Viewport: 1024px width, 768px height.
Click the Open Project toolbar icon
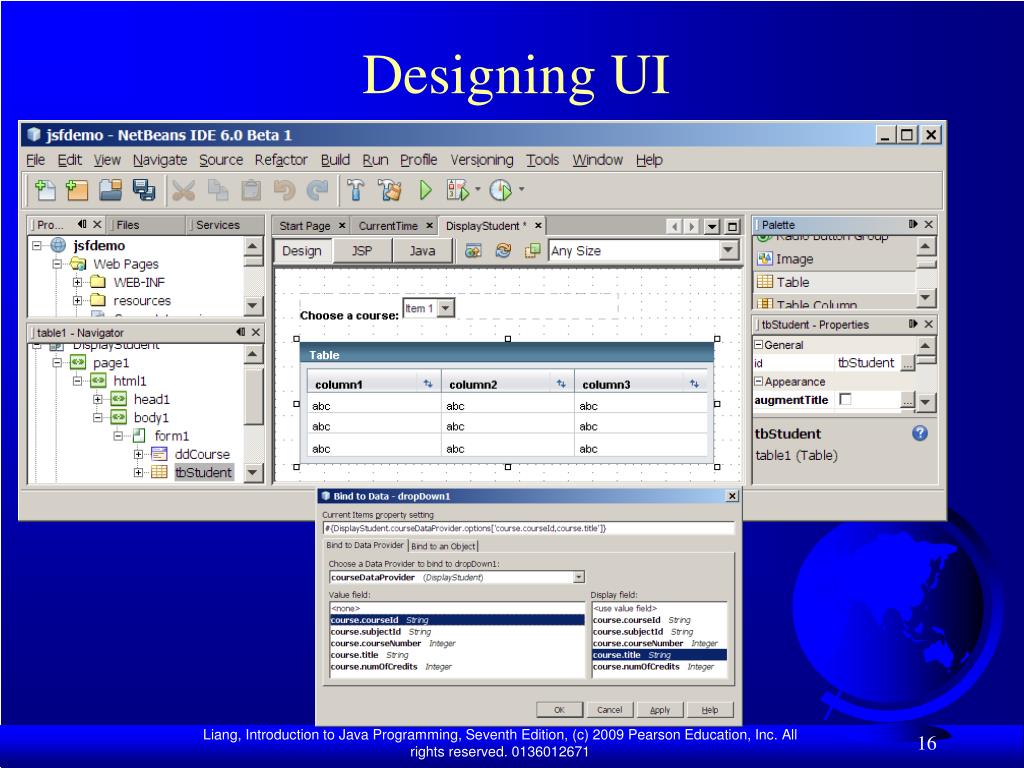click(x=110, y=190)
